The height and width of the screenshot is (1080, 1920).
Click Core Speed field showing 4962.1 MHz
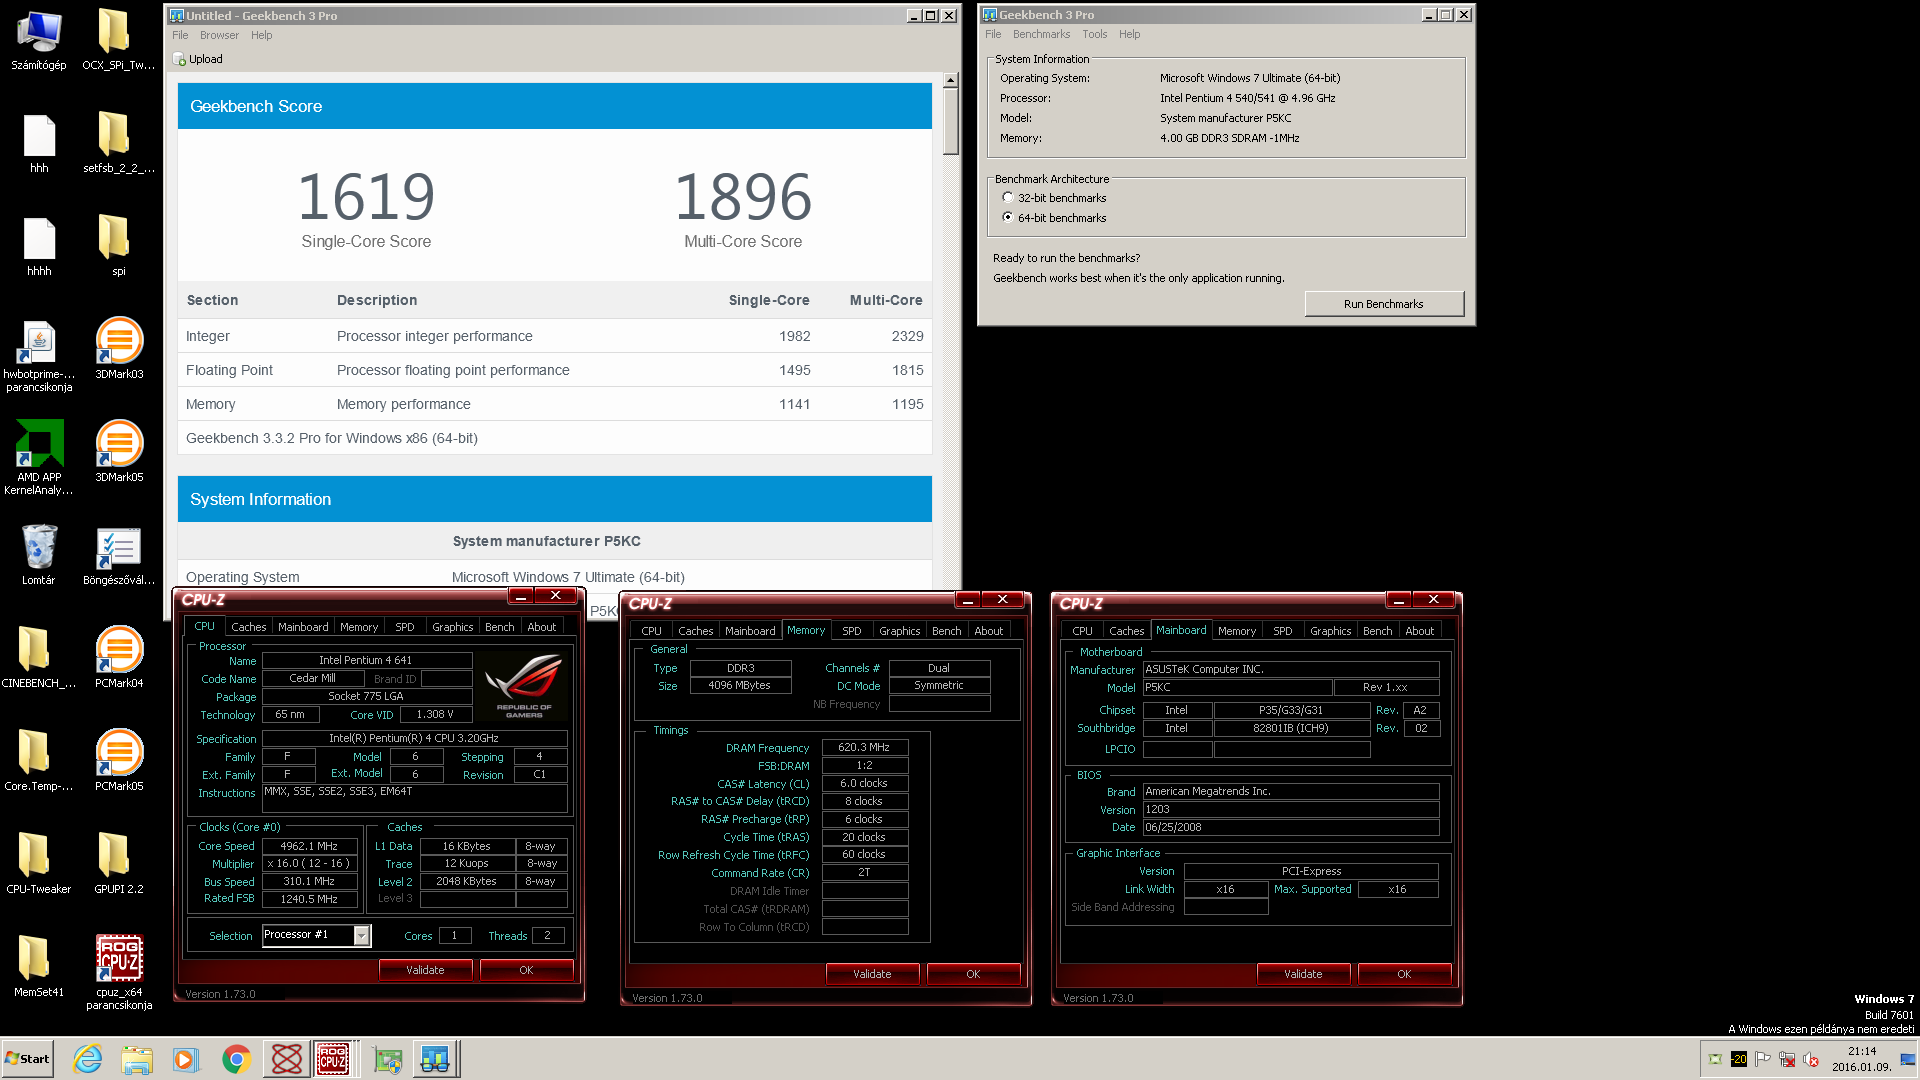click(x=309, y=846)
